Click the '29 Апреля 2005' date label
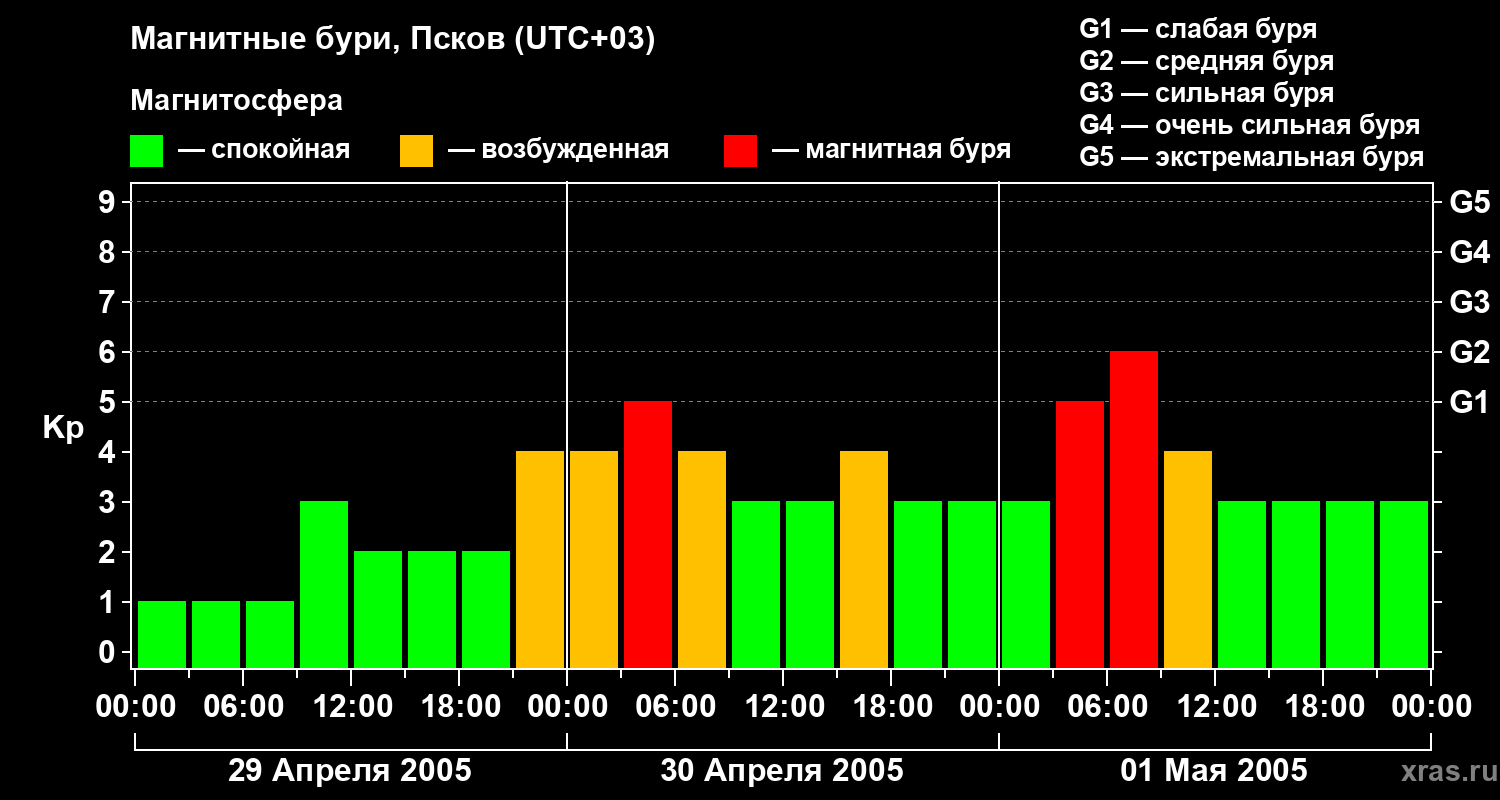Image resolution: width=1500 pixels, height=800 pixels. click(350, 770)
